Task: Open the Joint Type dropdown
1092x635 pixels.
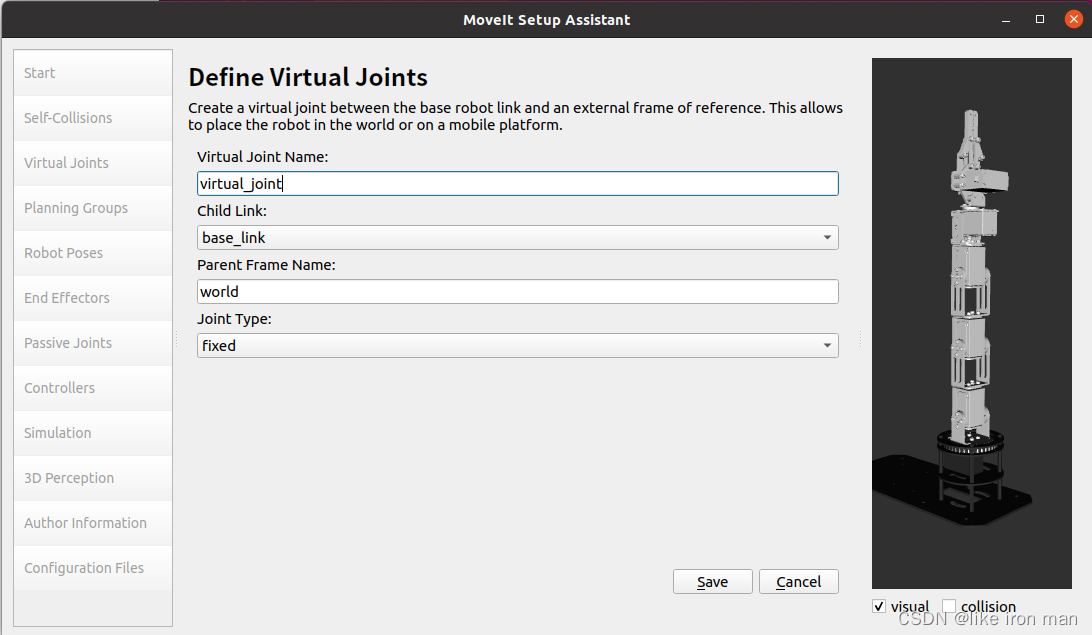Action: click(x=517, y=345)
